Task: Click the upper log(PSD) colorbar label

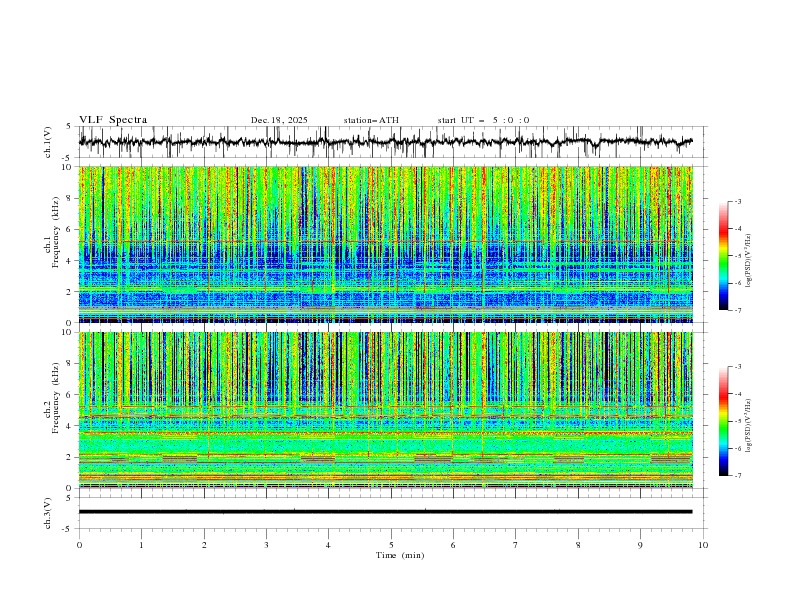Action: point(748,256)
